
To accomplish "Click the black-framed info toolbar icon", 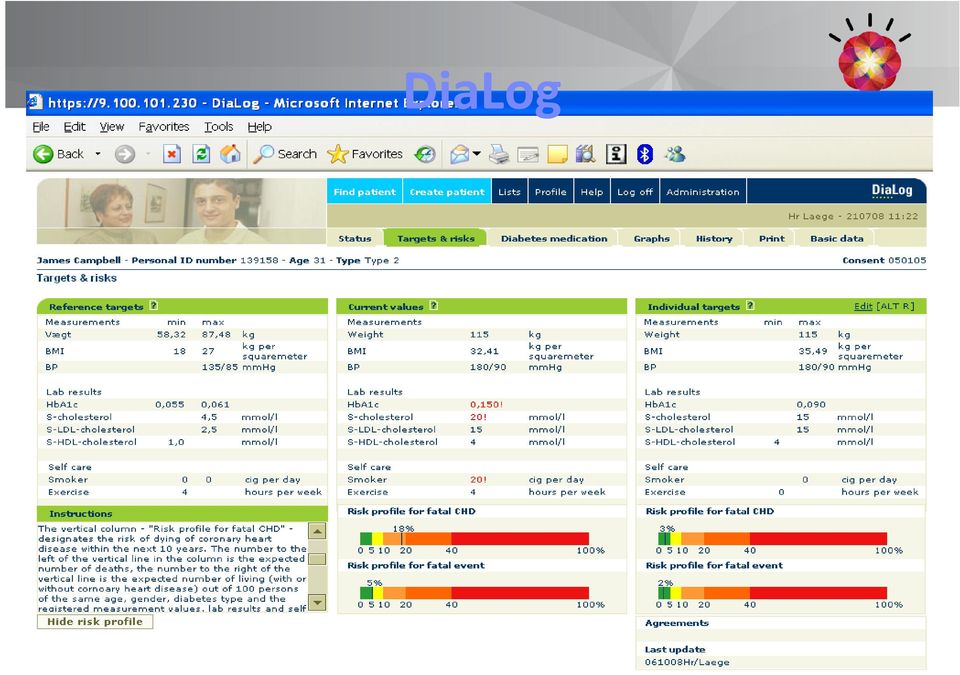I will pos(616,154).
